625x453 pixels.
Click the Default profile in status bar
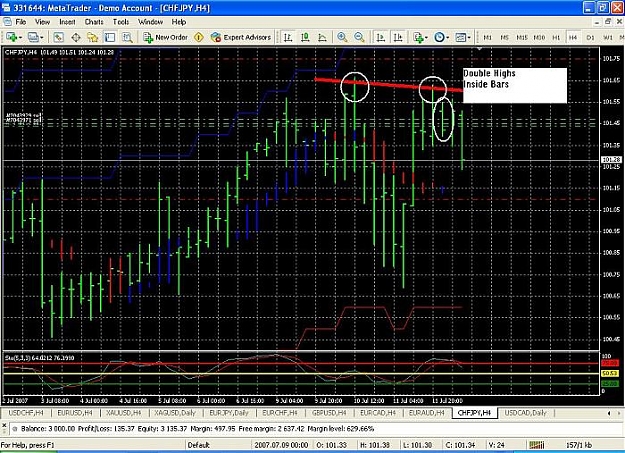click(199, 445)
